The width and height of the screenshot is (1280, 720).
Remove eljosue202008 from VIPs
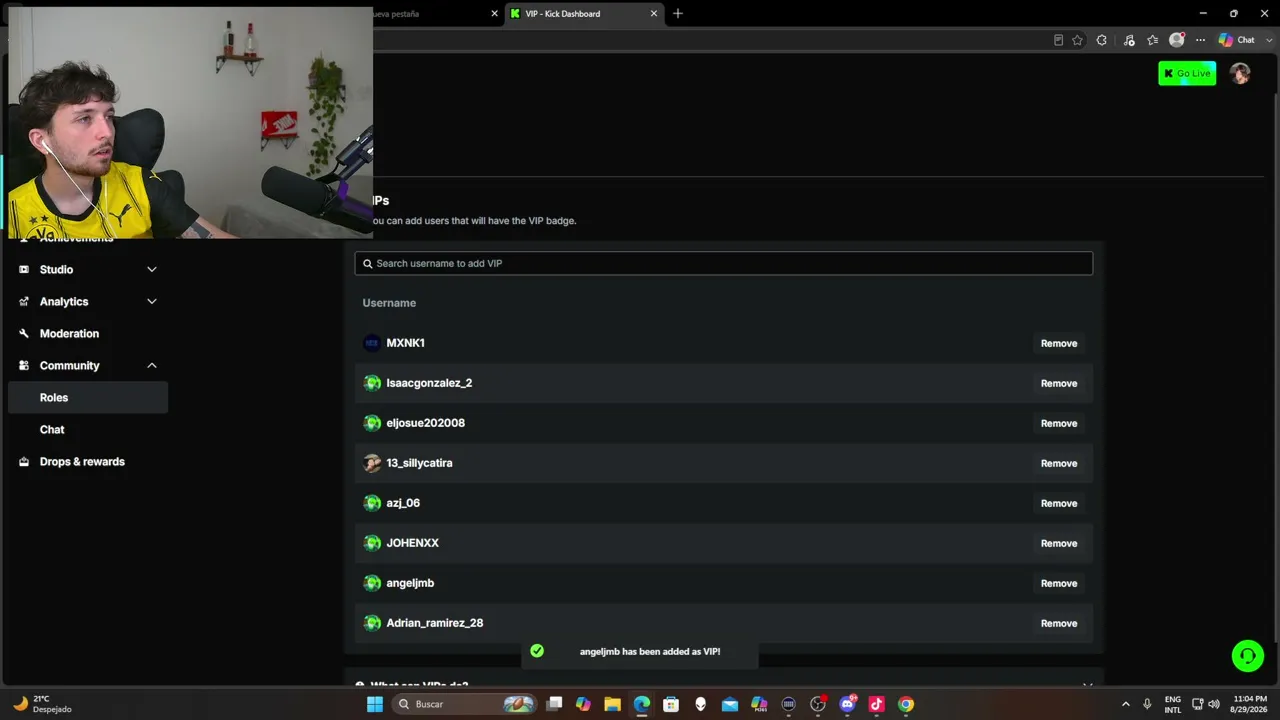pyautogui.click(x=1058, y=423)
